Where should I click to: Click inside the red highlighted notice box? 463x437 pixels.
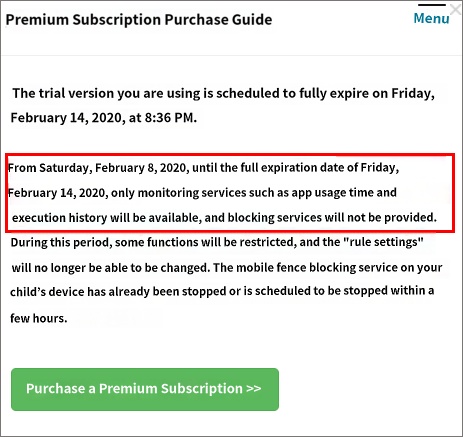coord(230,192)
